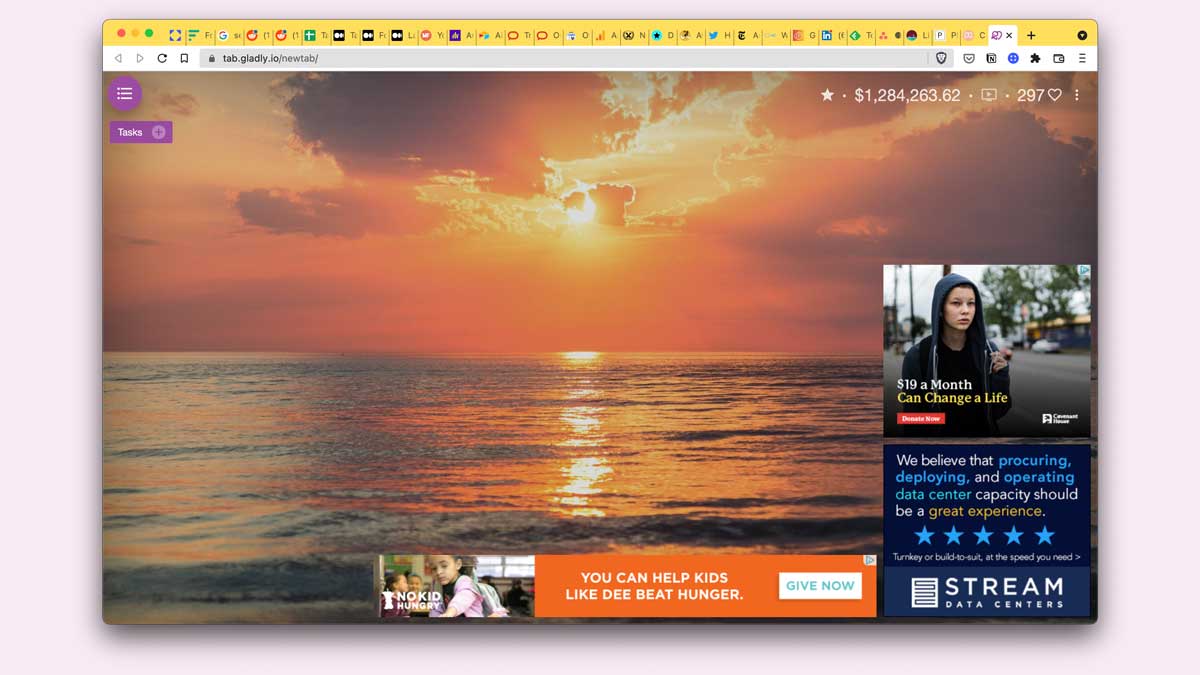
Task: Open Brave Shields lion icon
Action: [x=941, y=58]
